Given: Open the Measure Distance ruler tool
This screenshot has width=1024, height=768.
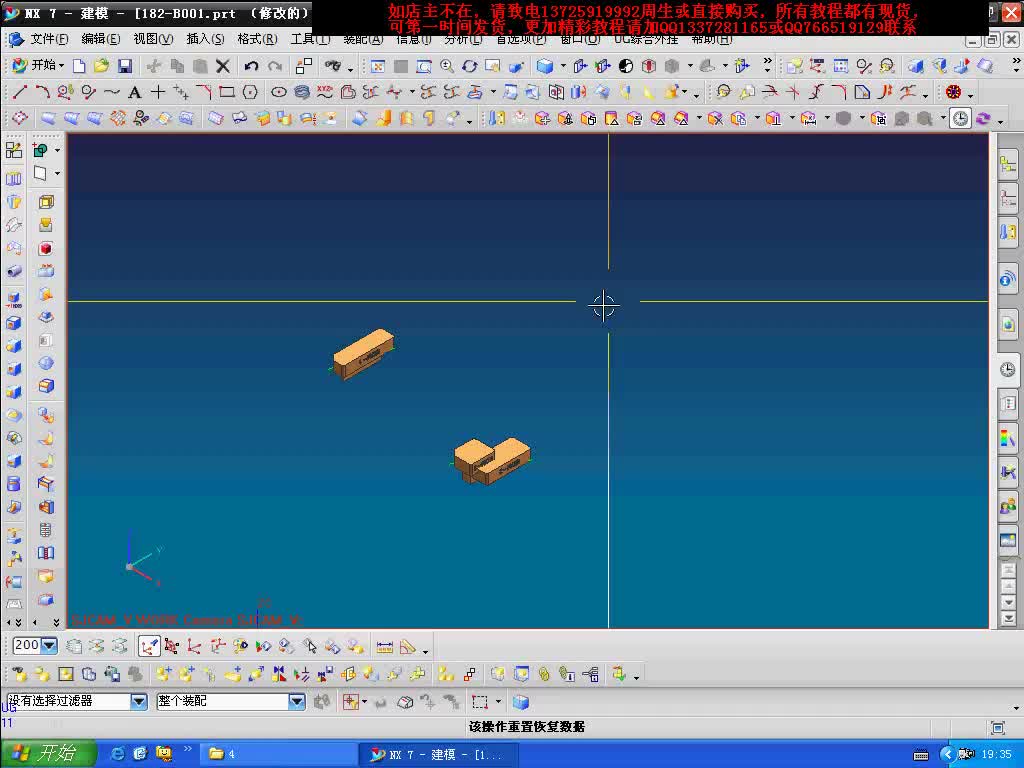Looking at the screenshot, I should tap(385, 647).
